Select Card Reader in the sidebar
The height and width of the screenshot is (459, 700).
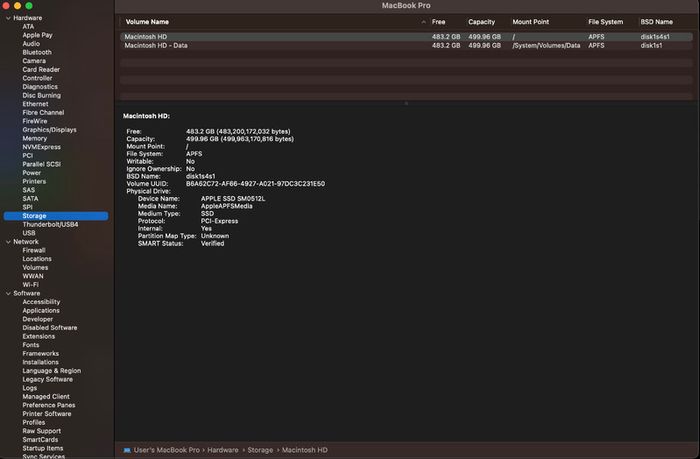(41, 70)
